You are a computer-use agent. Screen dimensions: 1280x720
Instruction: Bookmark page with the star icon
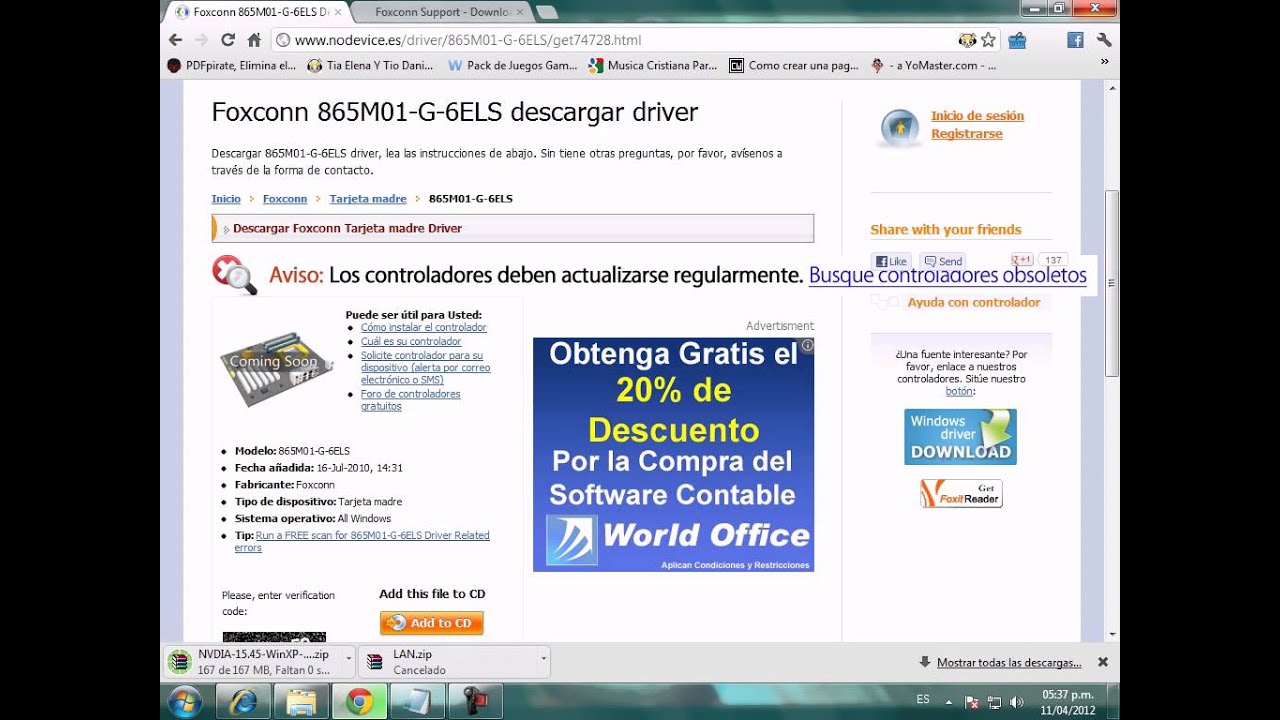tap(989, 40)
